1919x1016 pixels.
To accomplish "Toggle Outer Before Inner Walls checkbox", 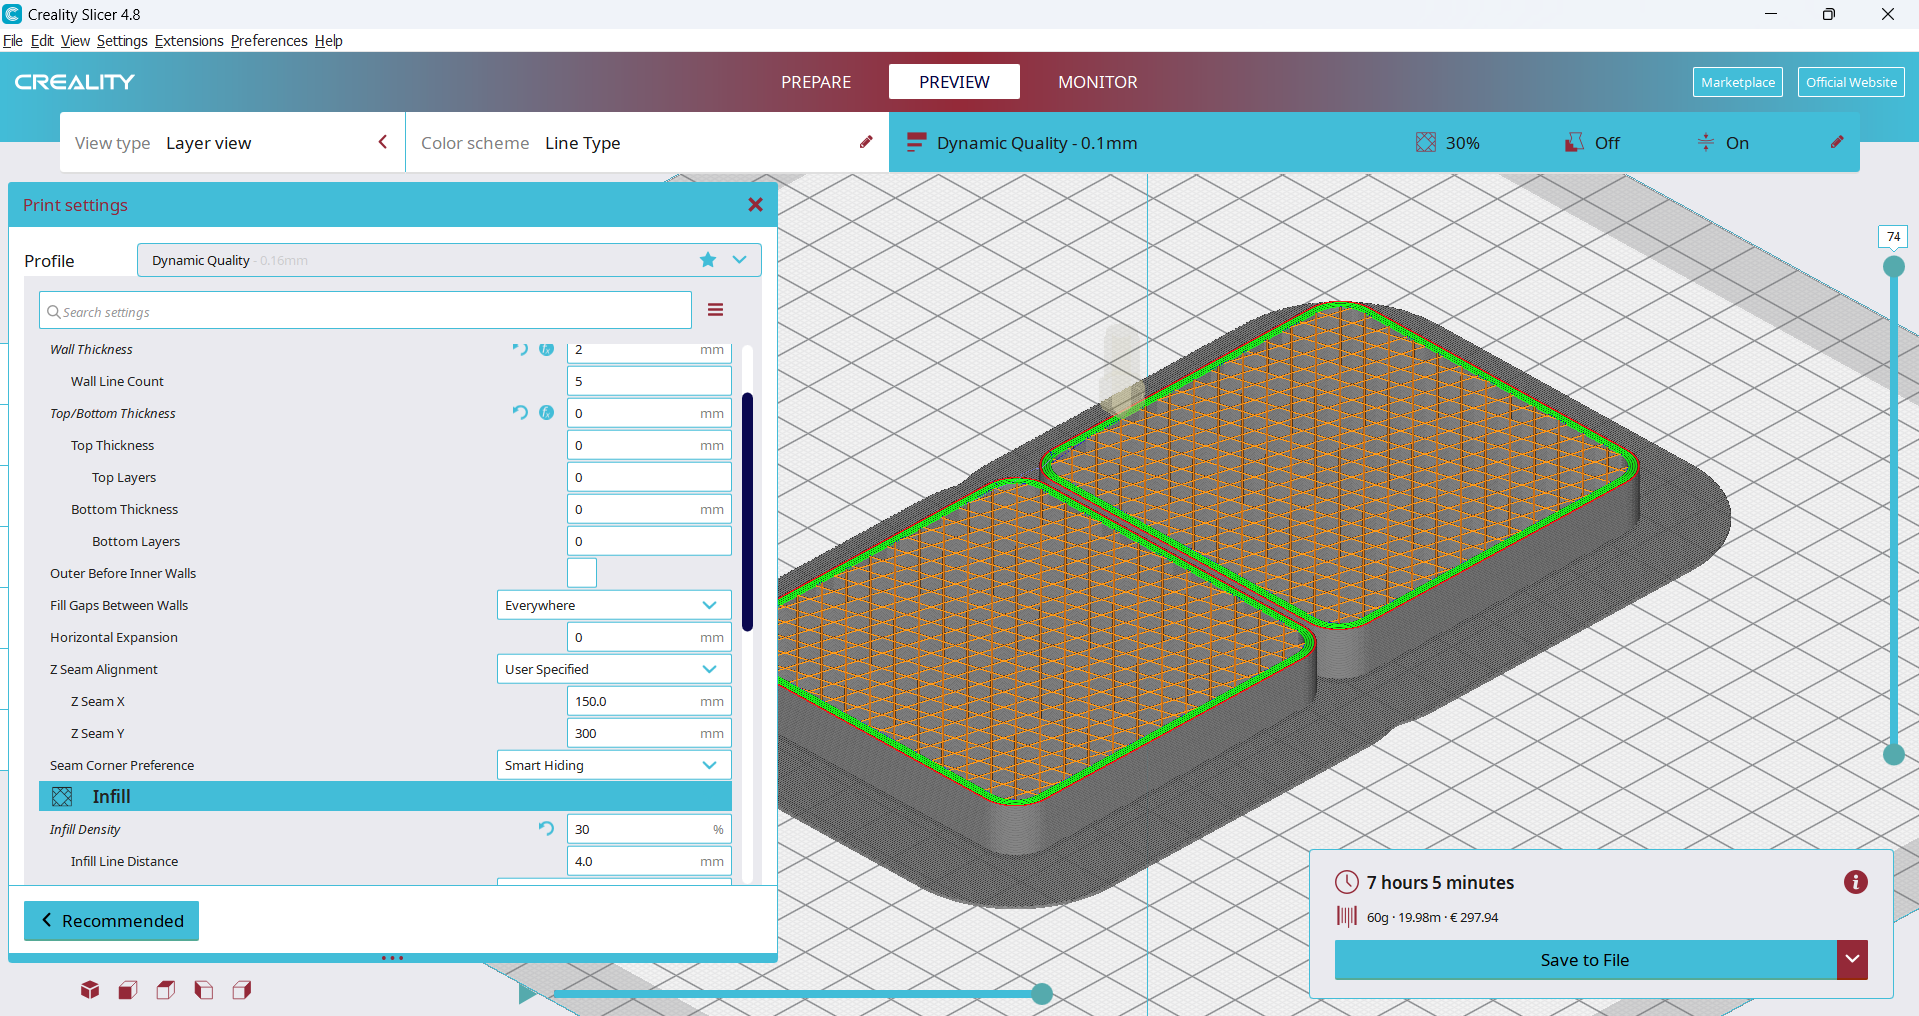I will tap(582, 573).
